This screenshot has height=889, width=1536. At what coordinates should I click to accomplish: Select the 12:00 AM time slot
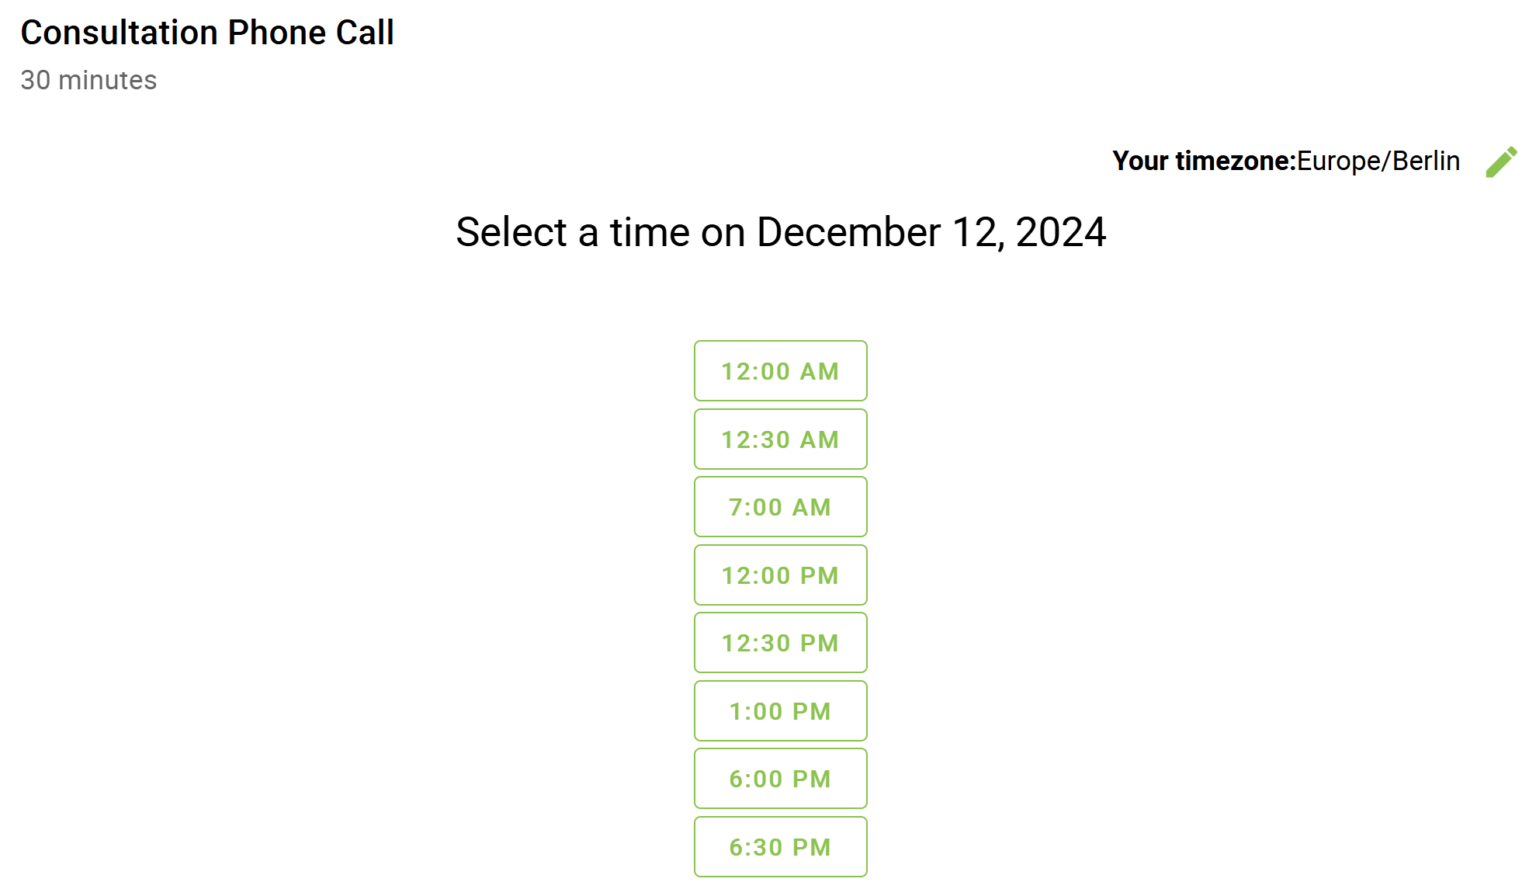[x=780, y=371]
